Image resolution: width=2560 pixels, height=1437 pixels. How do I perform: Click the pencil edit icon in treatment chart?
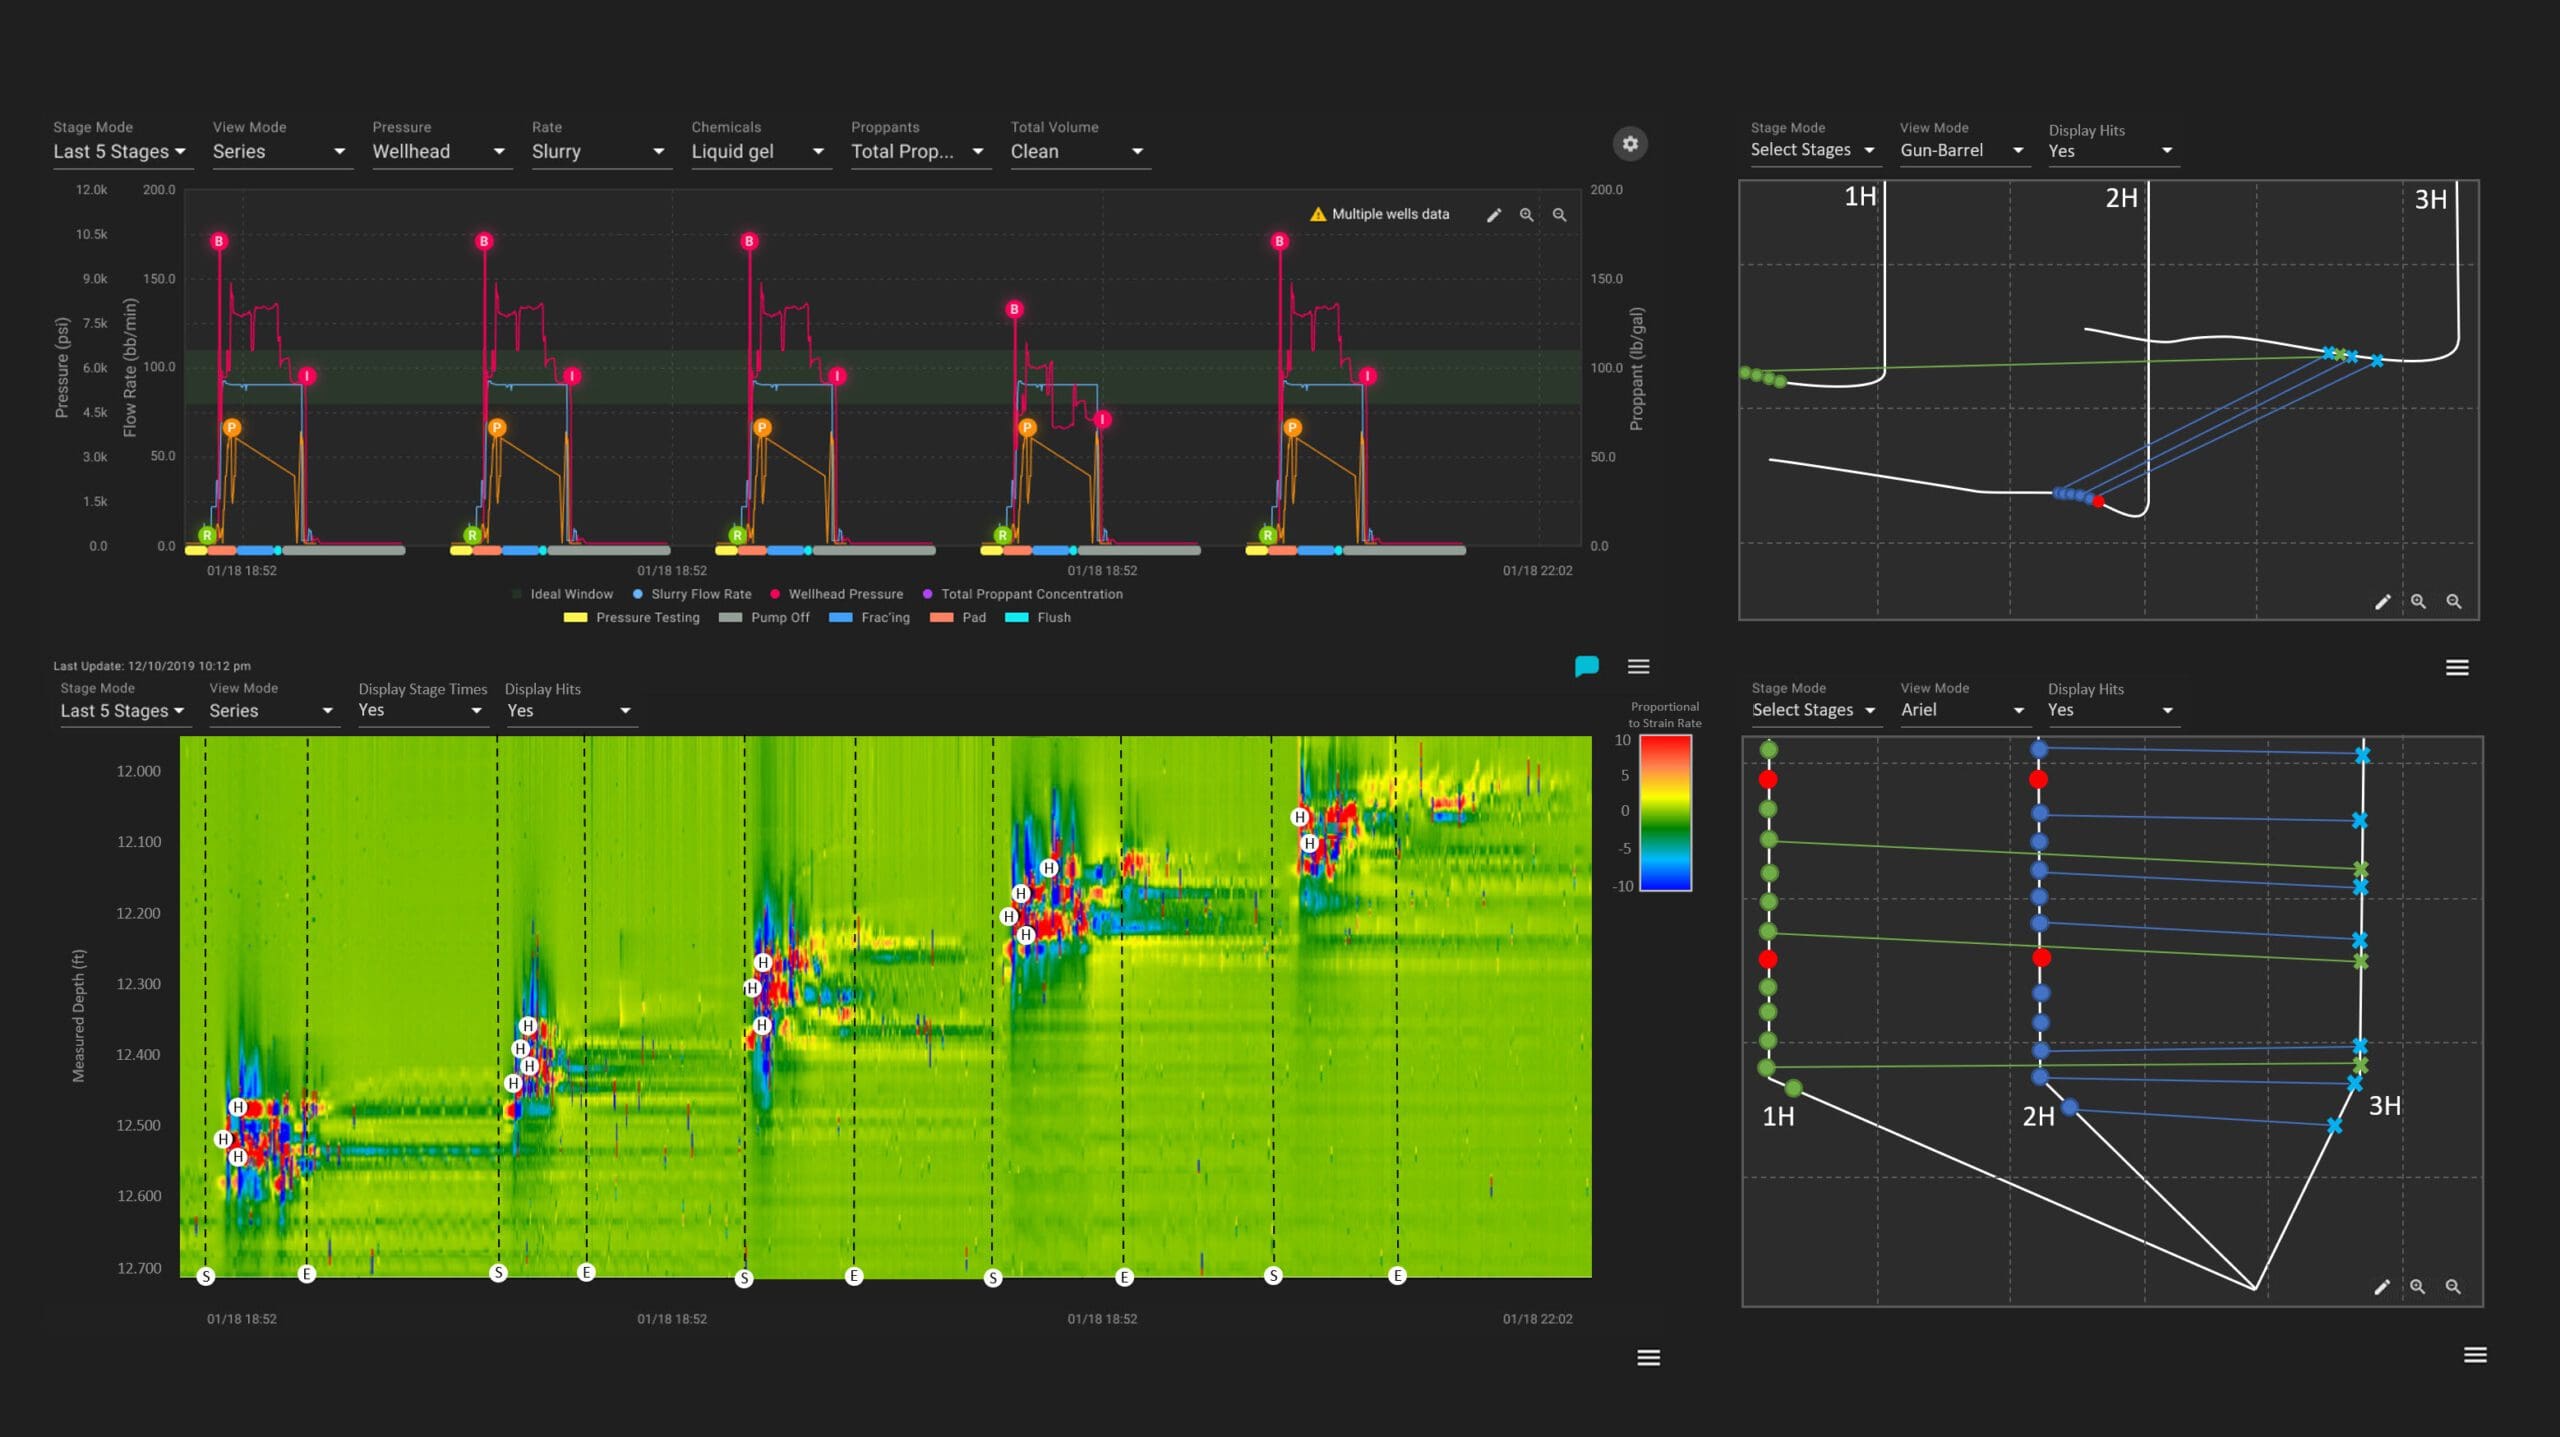1493,215
